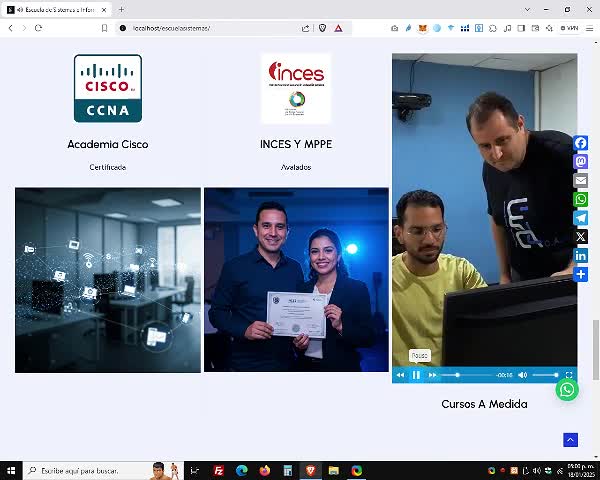The width and height of the screenshot is (600, 480).
Task: Share page on Facebook
Action: pos(580,143)
